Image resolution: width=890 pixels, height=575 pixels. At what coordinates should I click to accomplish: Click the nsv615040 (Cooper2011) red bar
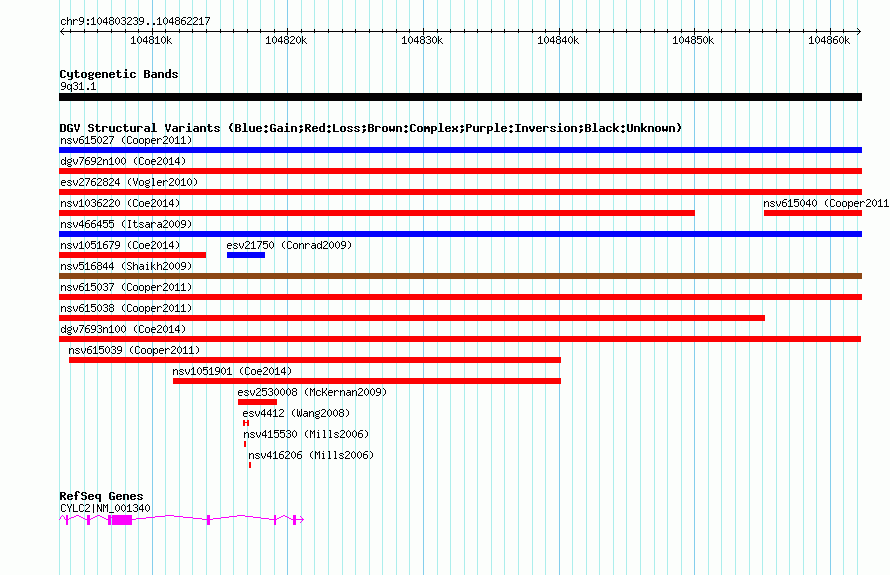point(813,213)
